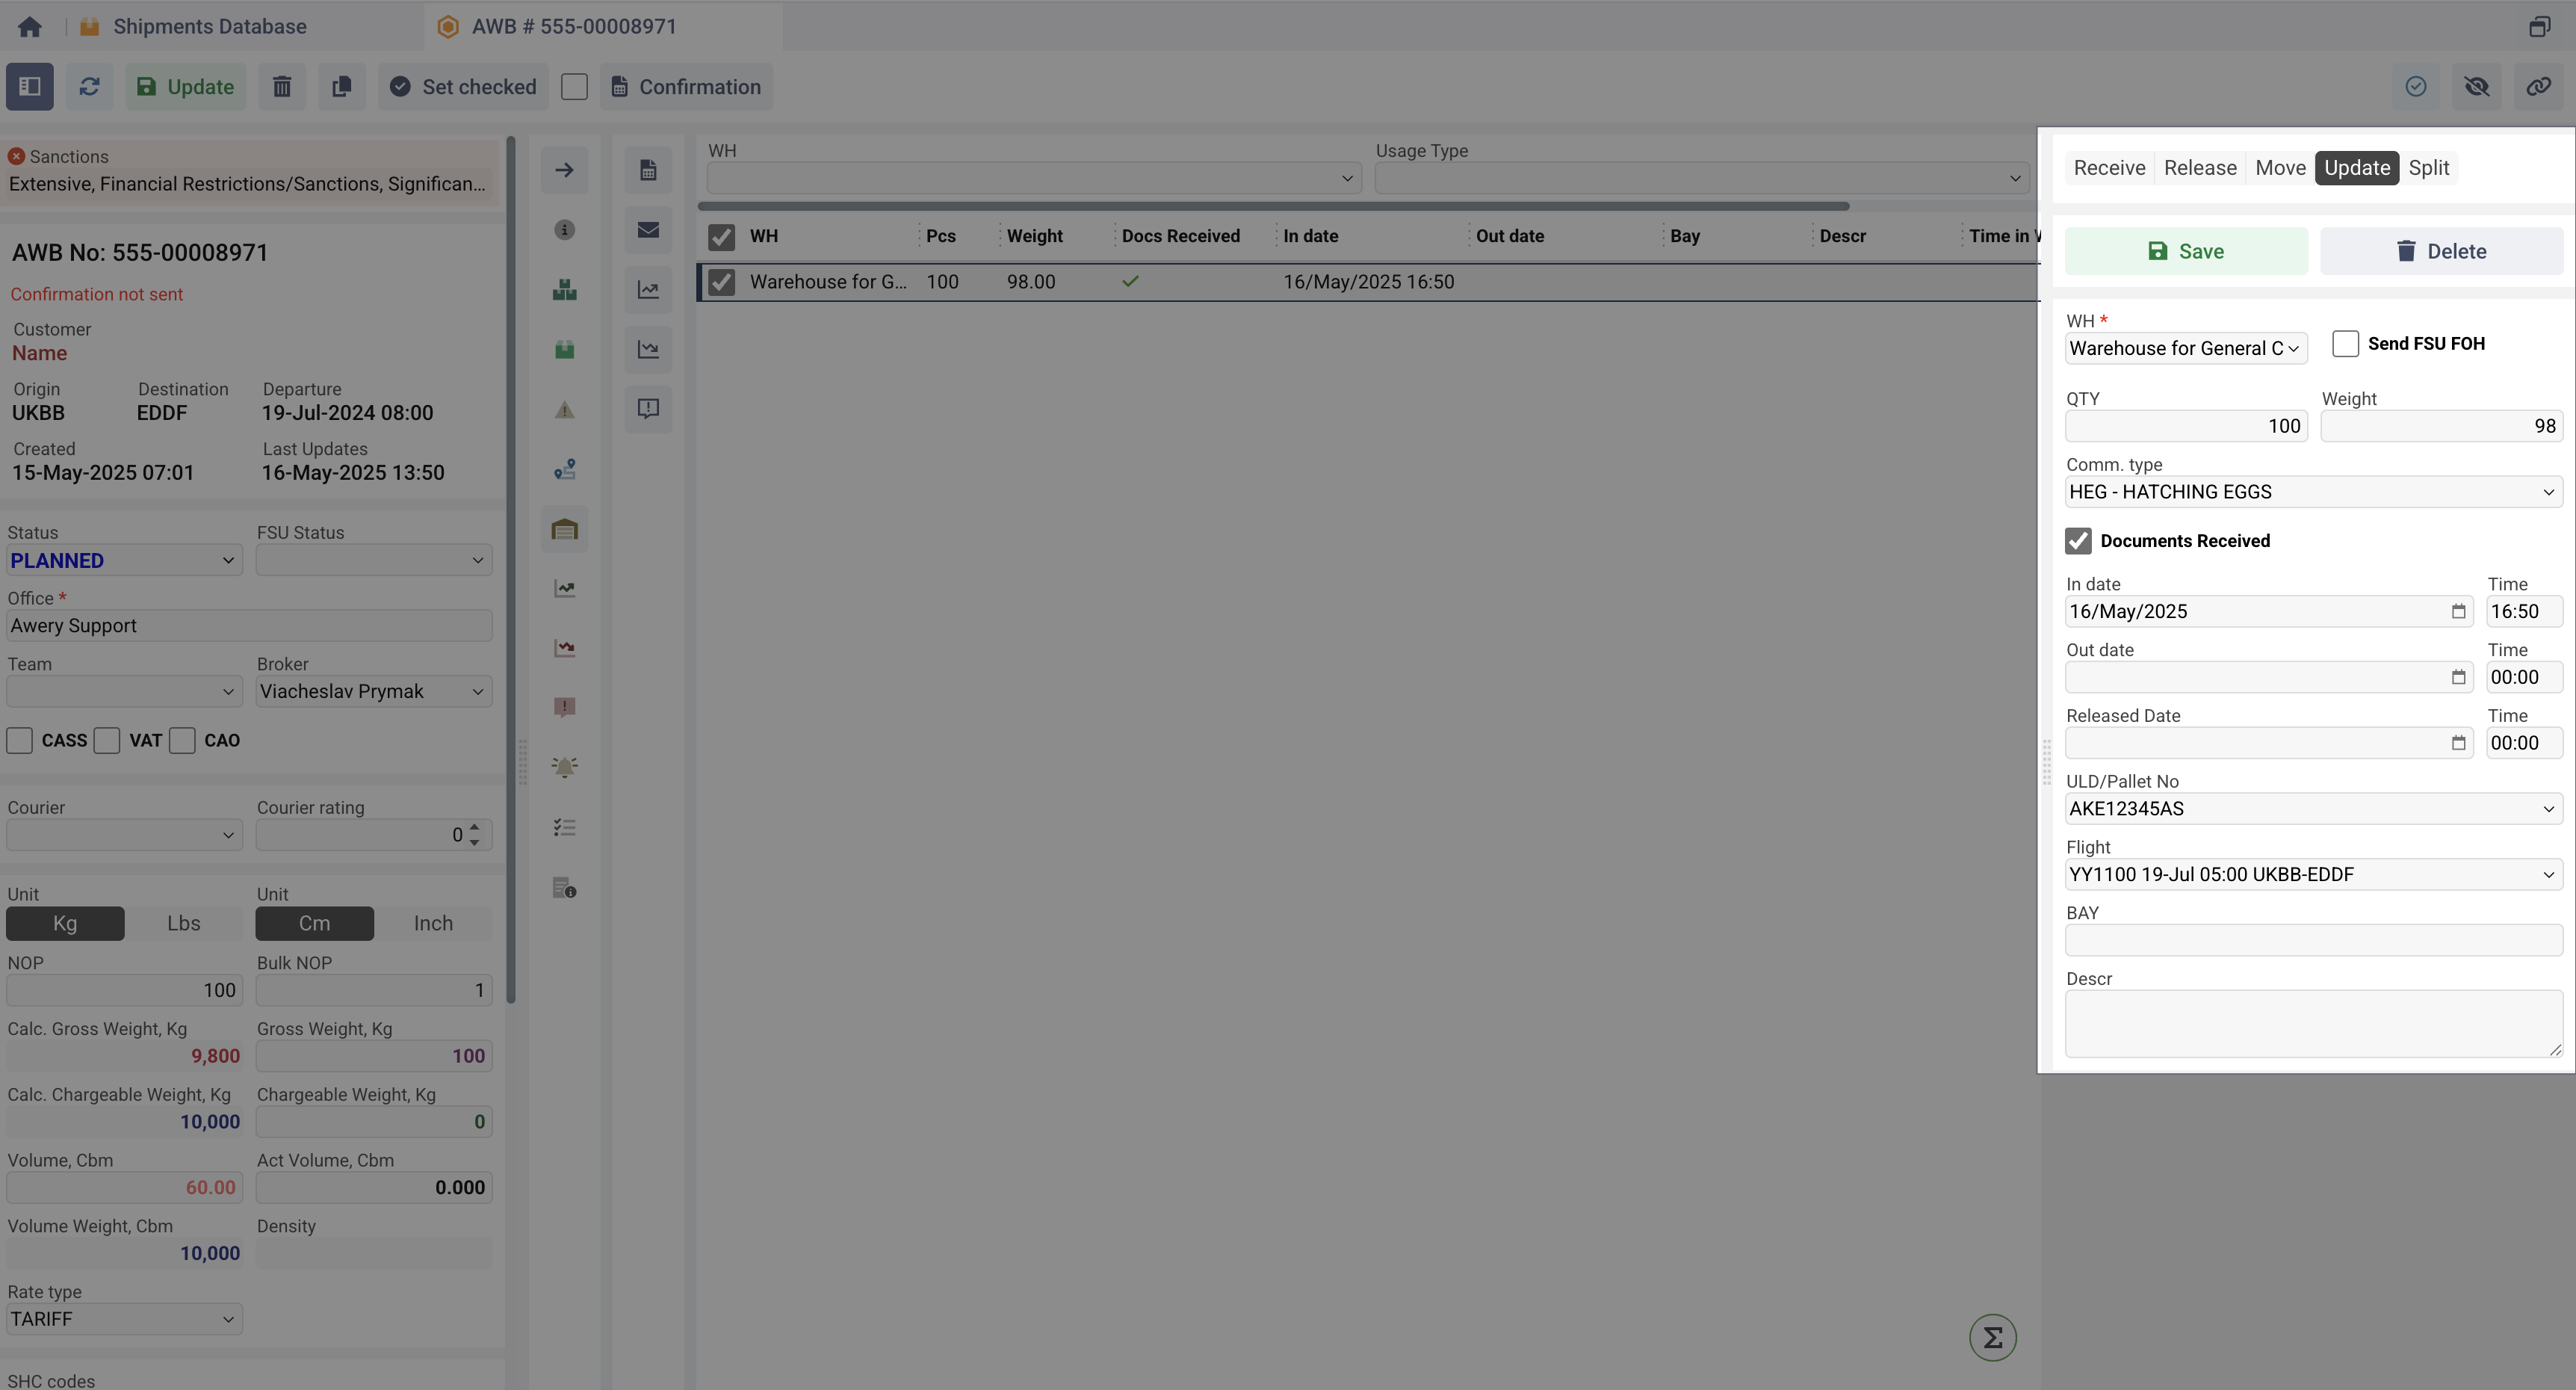Uncheck Documents Received checkbox
The height and width of the screenshot is (1390, 2576).
2078,541
